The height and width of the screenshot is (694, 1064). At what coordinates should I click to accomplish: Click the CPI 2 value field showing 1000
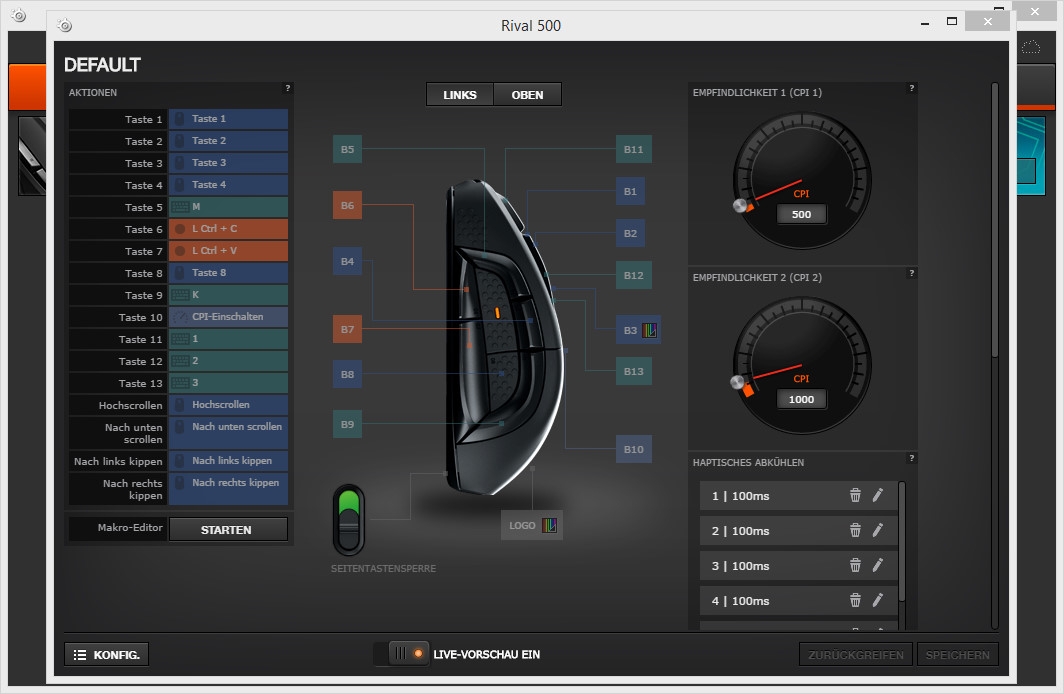click(801, 399)
